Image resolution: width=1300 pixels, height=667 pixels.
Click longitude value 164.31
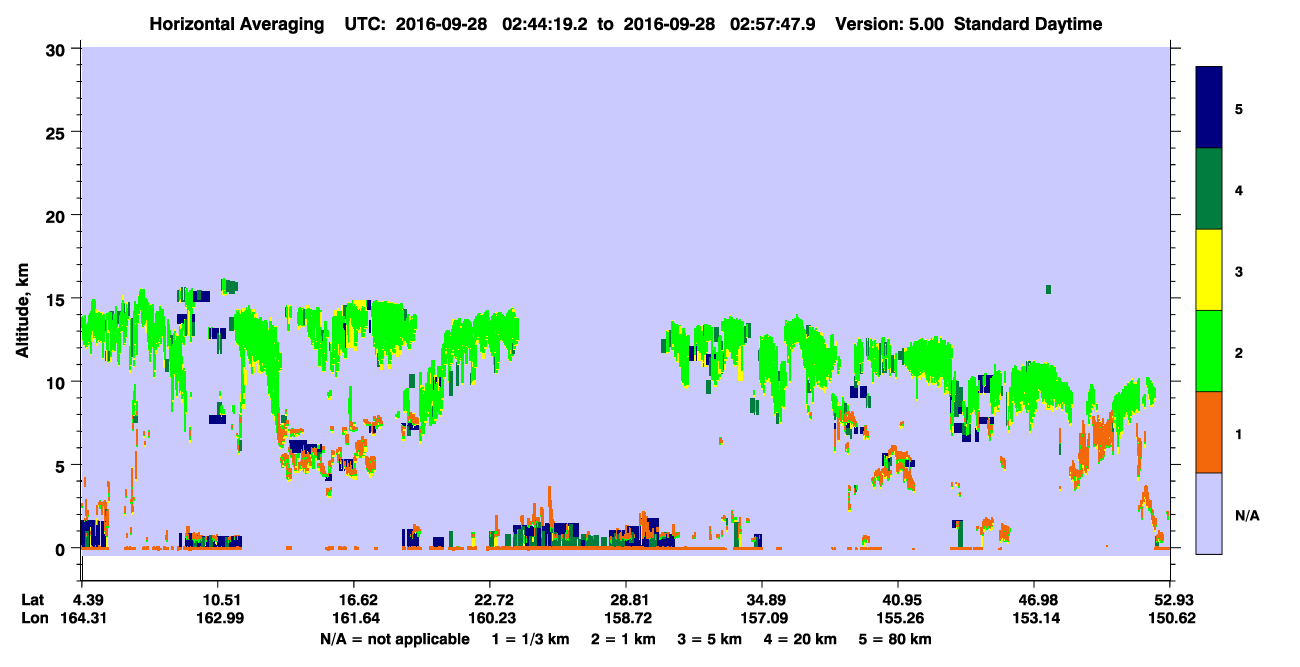click(x=82, y=617)
